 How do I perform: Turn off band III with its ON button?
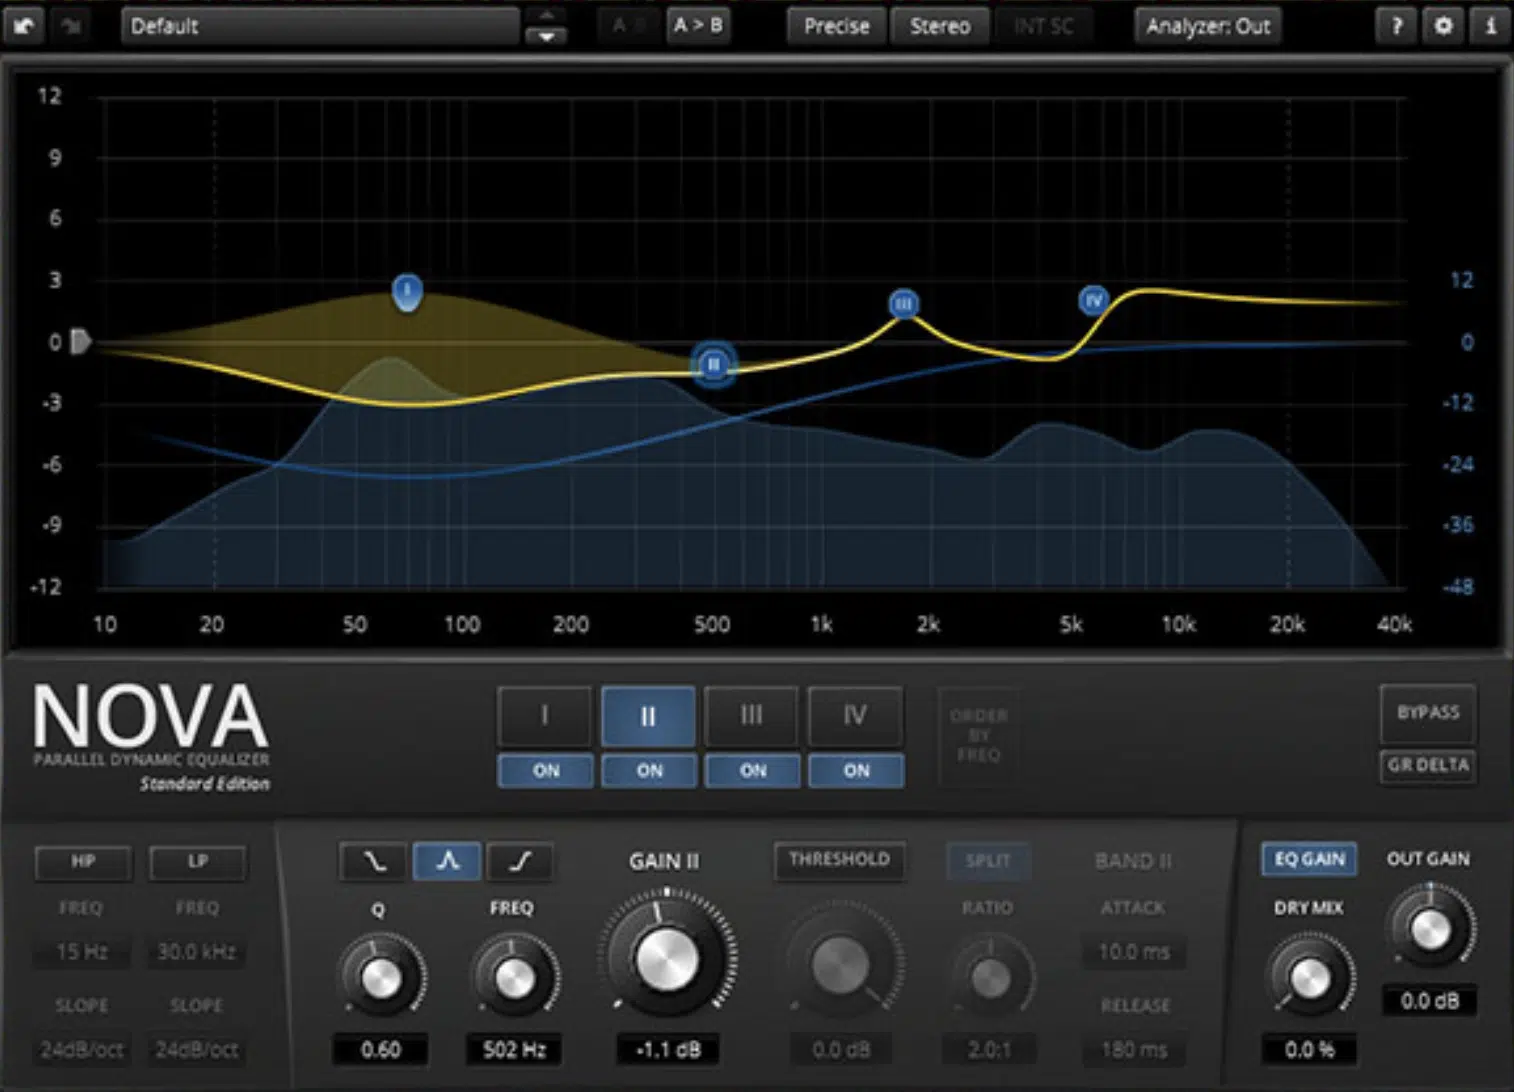pyautogui.click(x=753, y=771)
